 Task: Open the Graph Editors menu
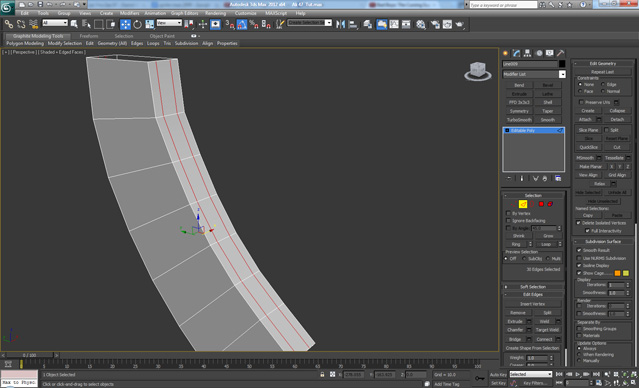[x=184, y=13]
